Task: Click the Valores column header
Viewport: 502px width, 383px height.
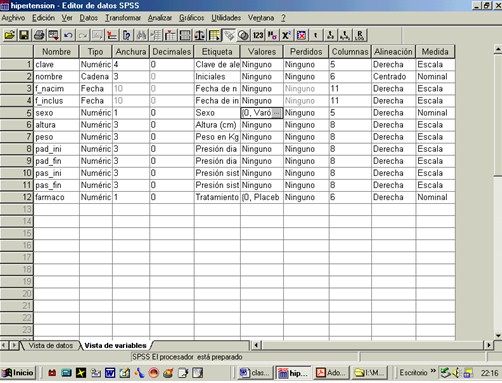Action: (x=262, y=52)
